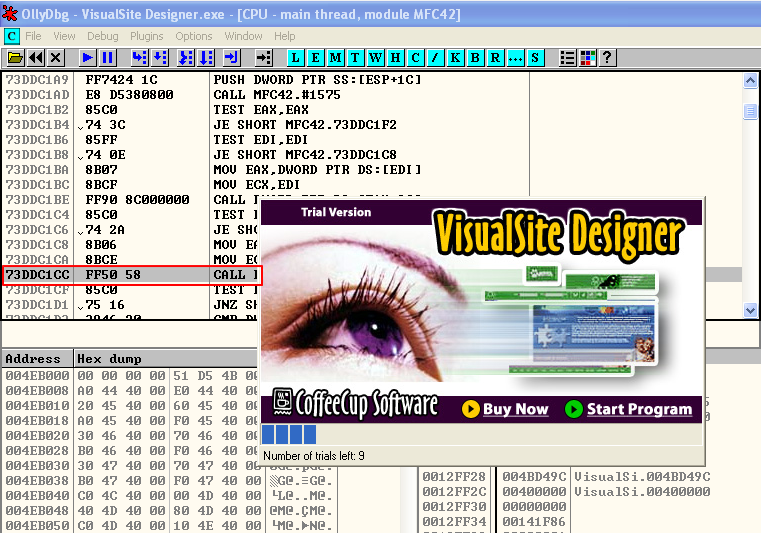Select stack entry 0012FF2C VisualSi.00400000
This screenshot has height=533, width=761.
(566, 492)
